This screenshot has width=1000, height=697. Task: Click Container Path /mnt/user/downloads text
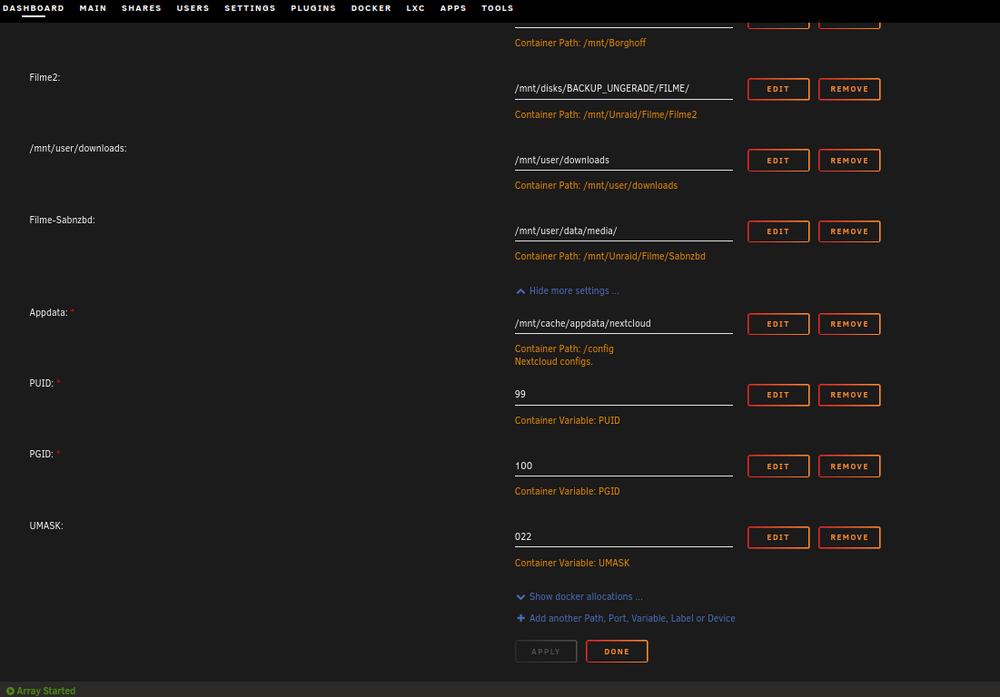click(x=596, y=186)
